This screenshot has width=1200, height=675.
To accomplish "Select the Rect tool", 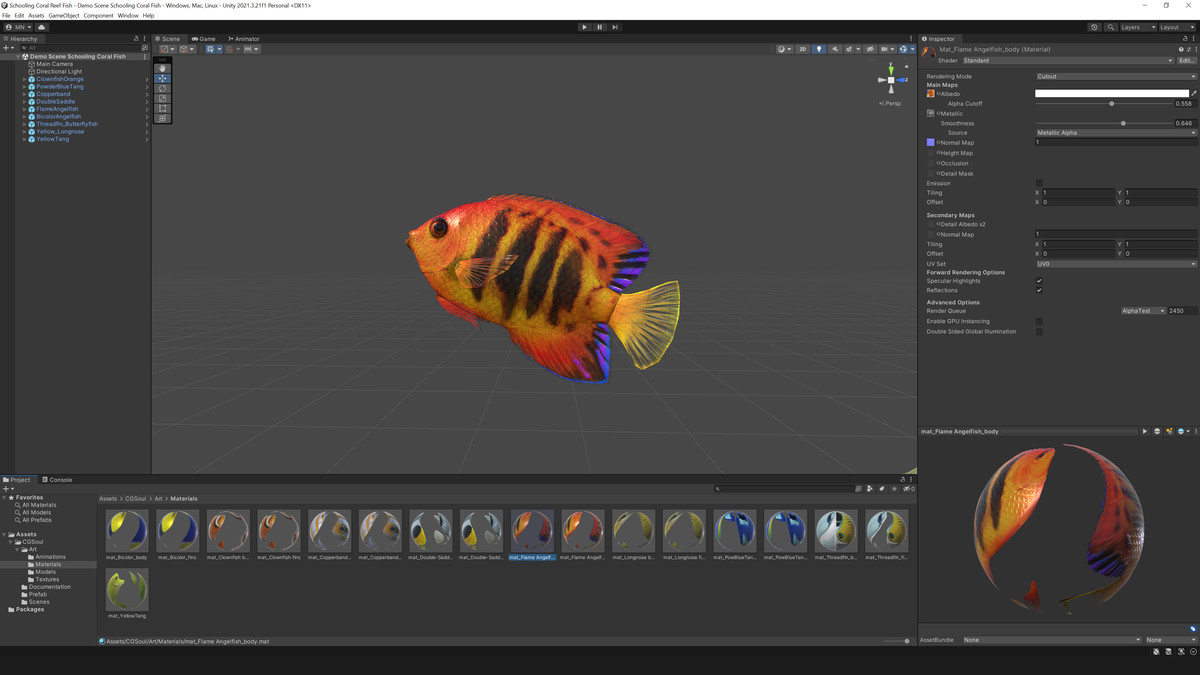I will tap(162, 108).
